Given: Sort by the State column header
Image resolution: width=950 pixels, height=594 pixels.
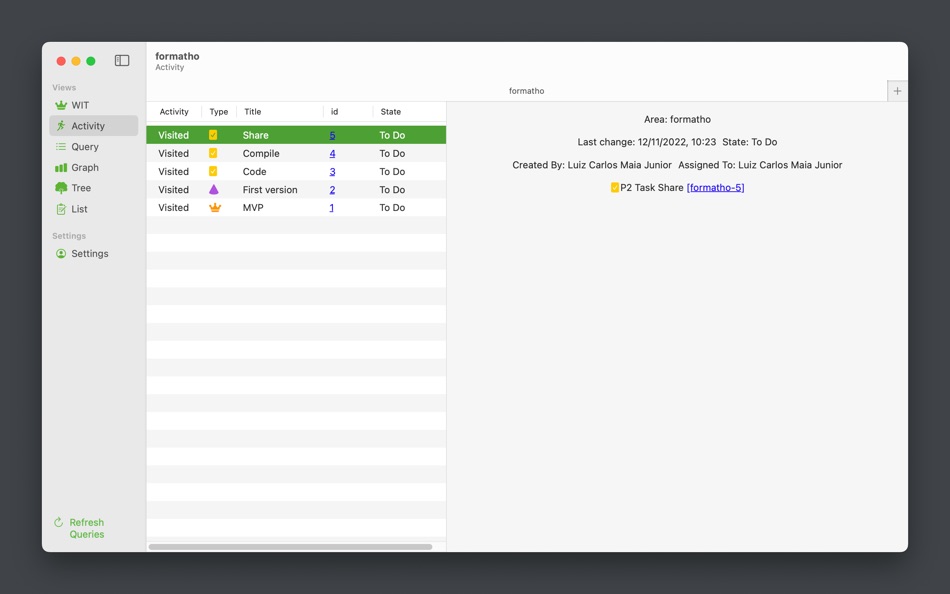Looking at the screenshot, I should tap(409, 112).
